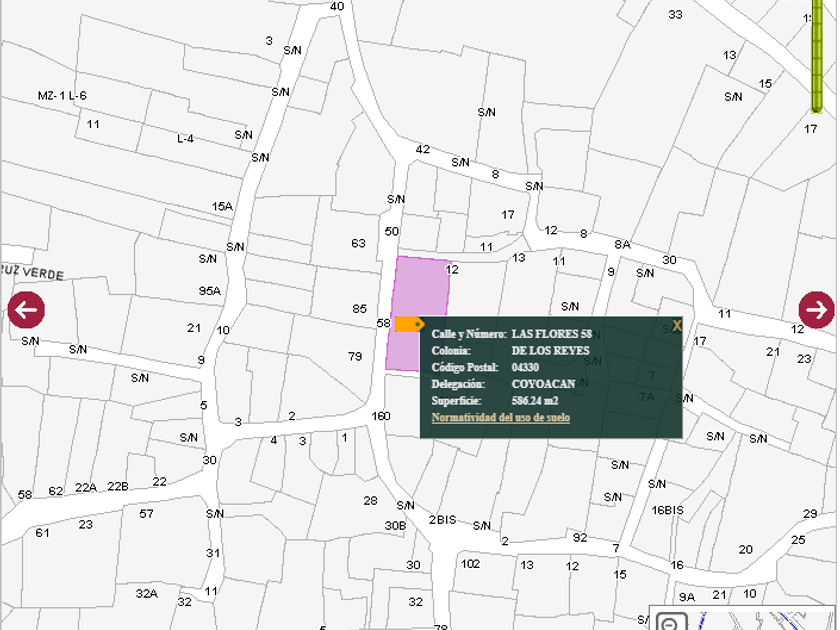Pan the map right with the arrow button

point(816,310)
